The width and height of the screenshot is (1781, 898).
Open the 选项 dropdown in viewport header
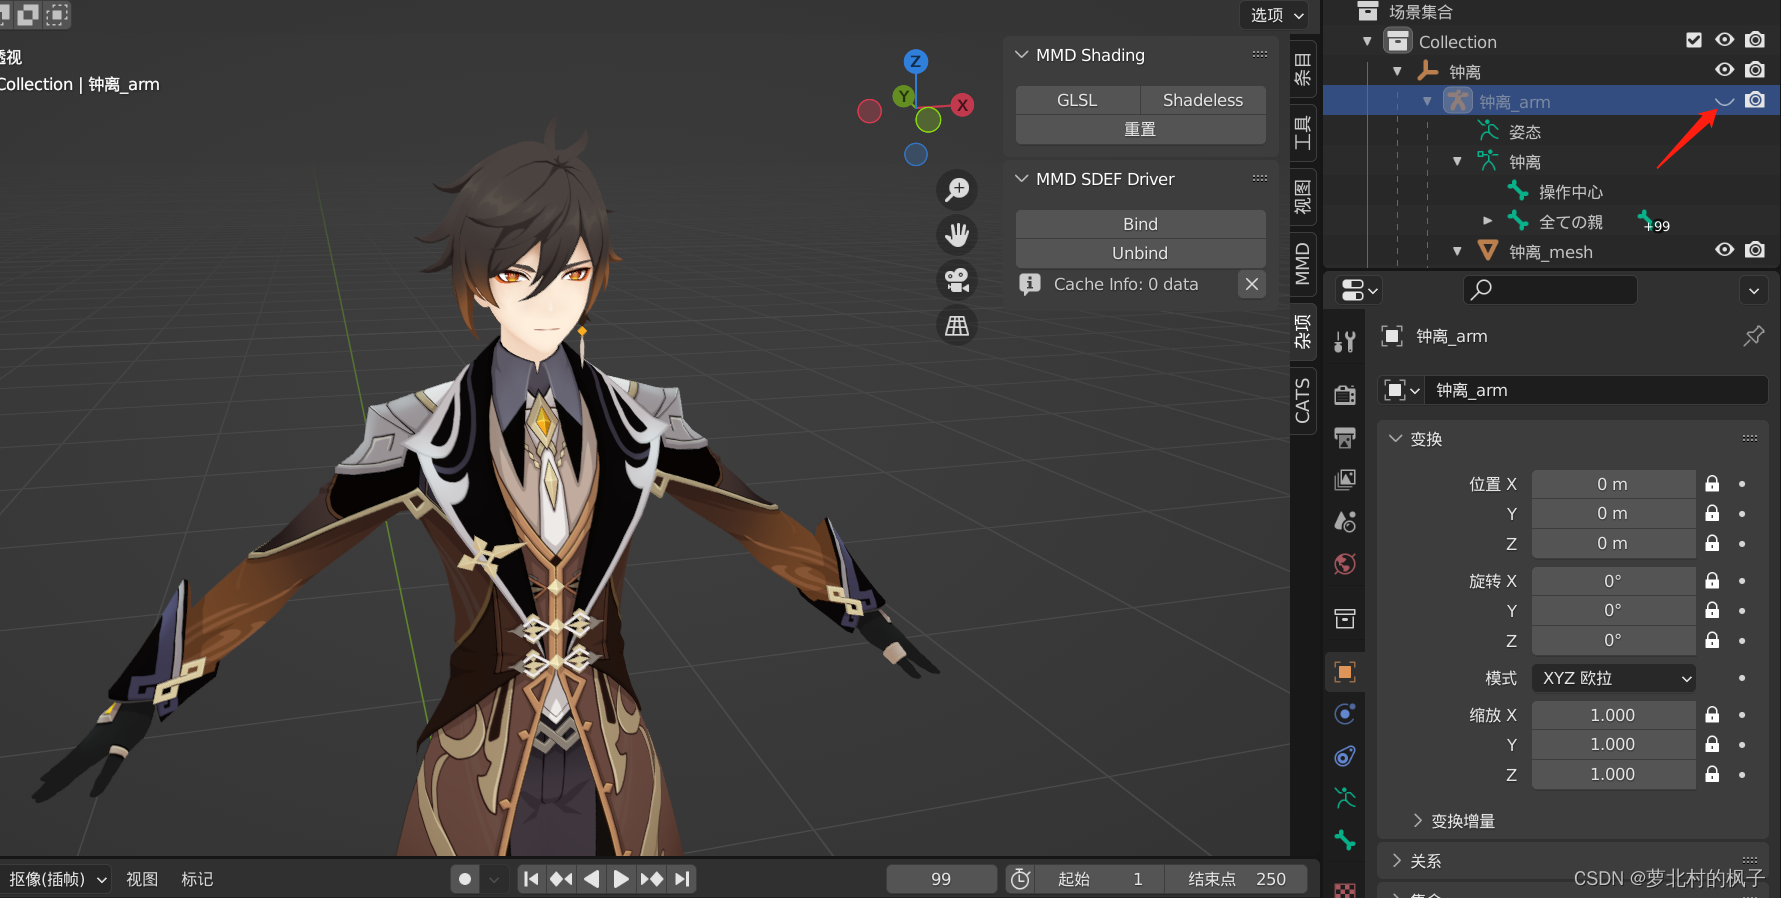pos(1276,15)
